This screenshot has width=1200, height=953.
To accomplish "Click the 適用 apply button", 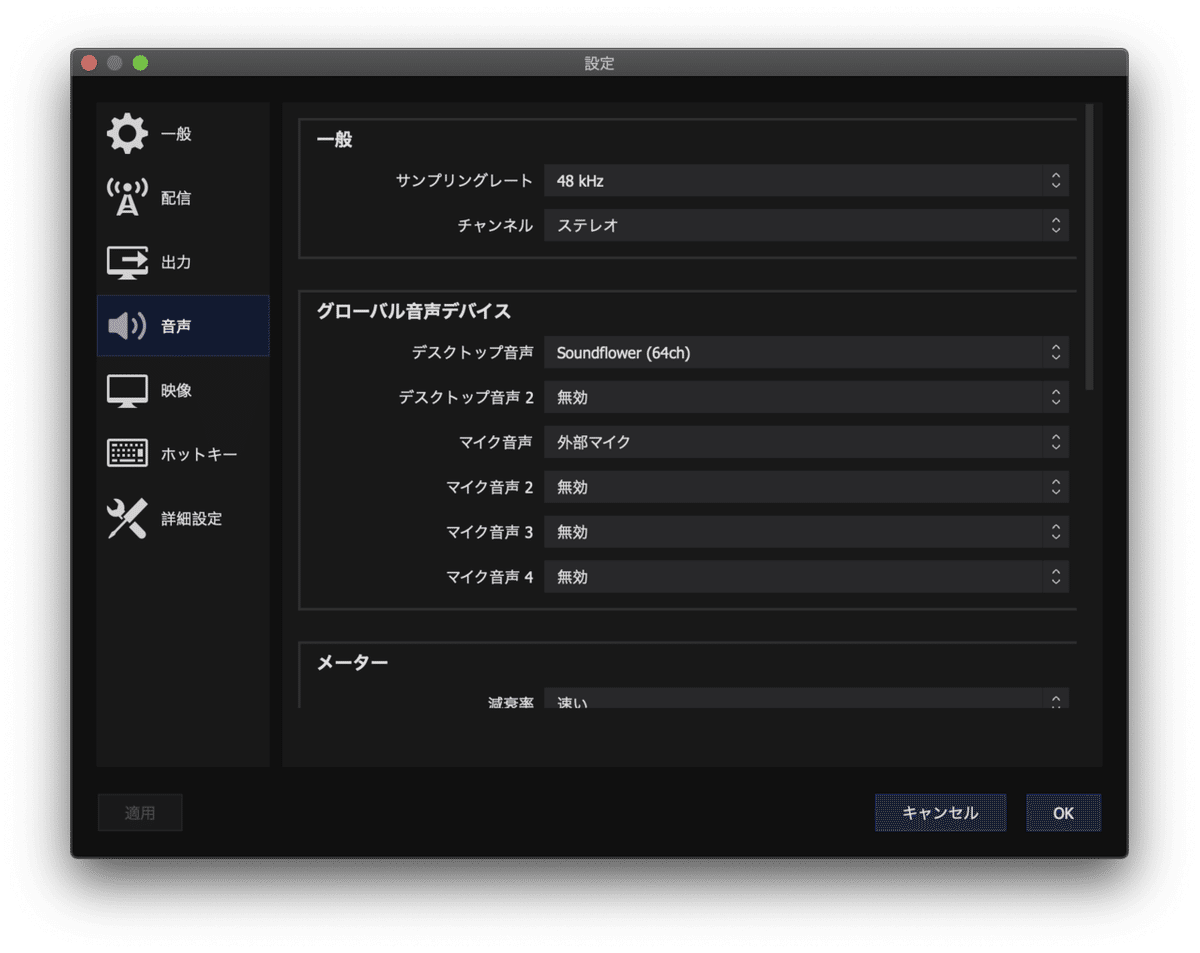I will click(140, 812).
